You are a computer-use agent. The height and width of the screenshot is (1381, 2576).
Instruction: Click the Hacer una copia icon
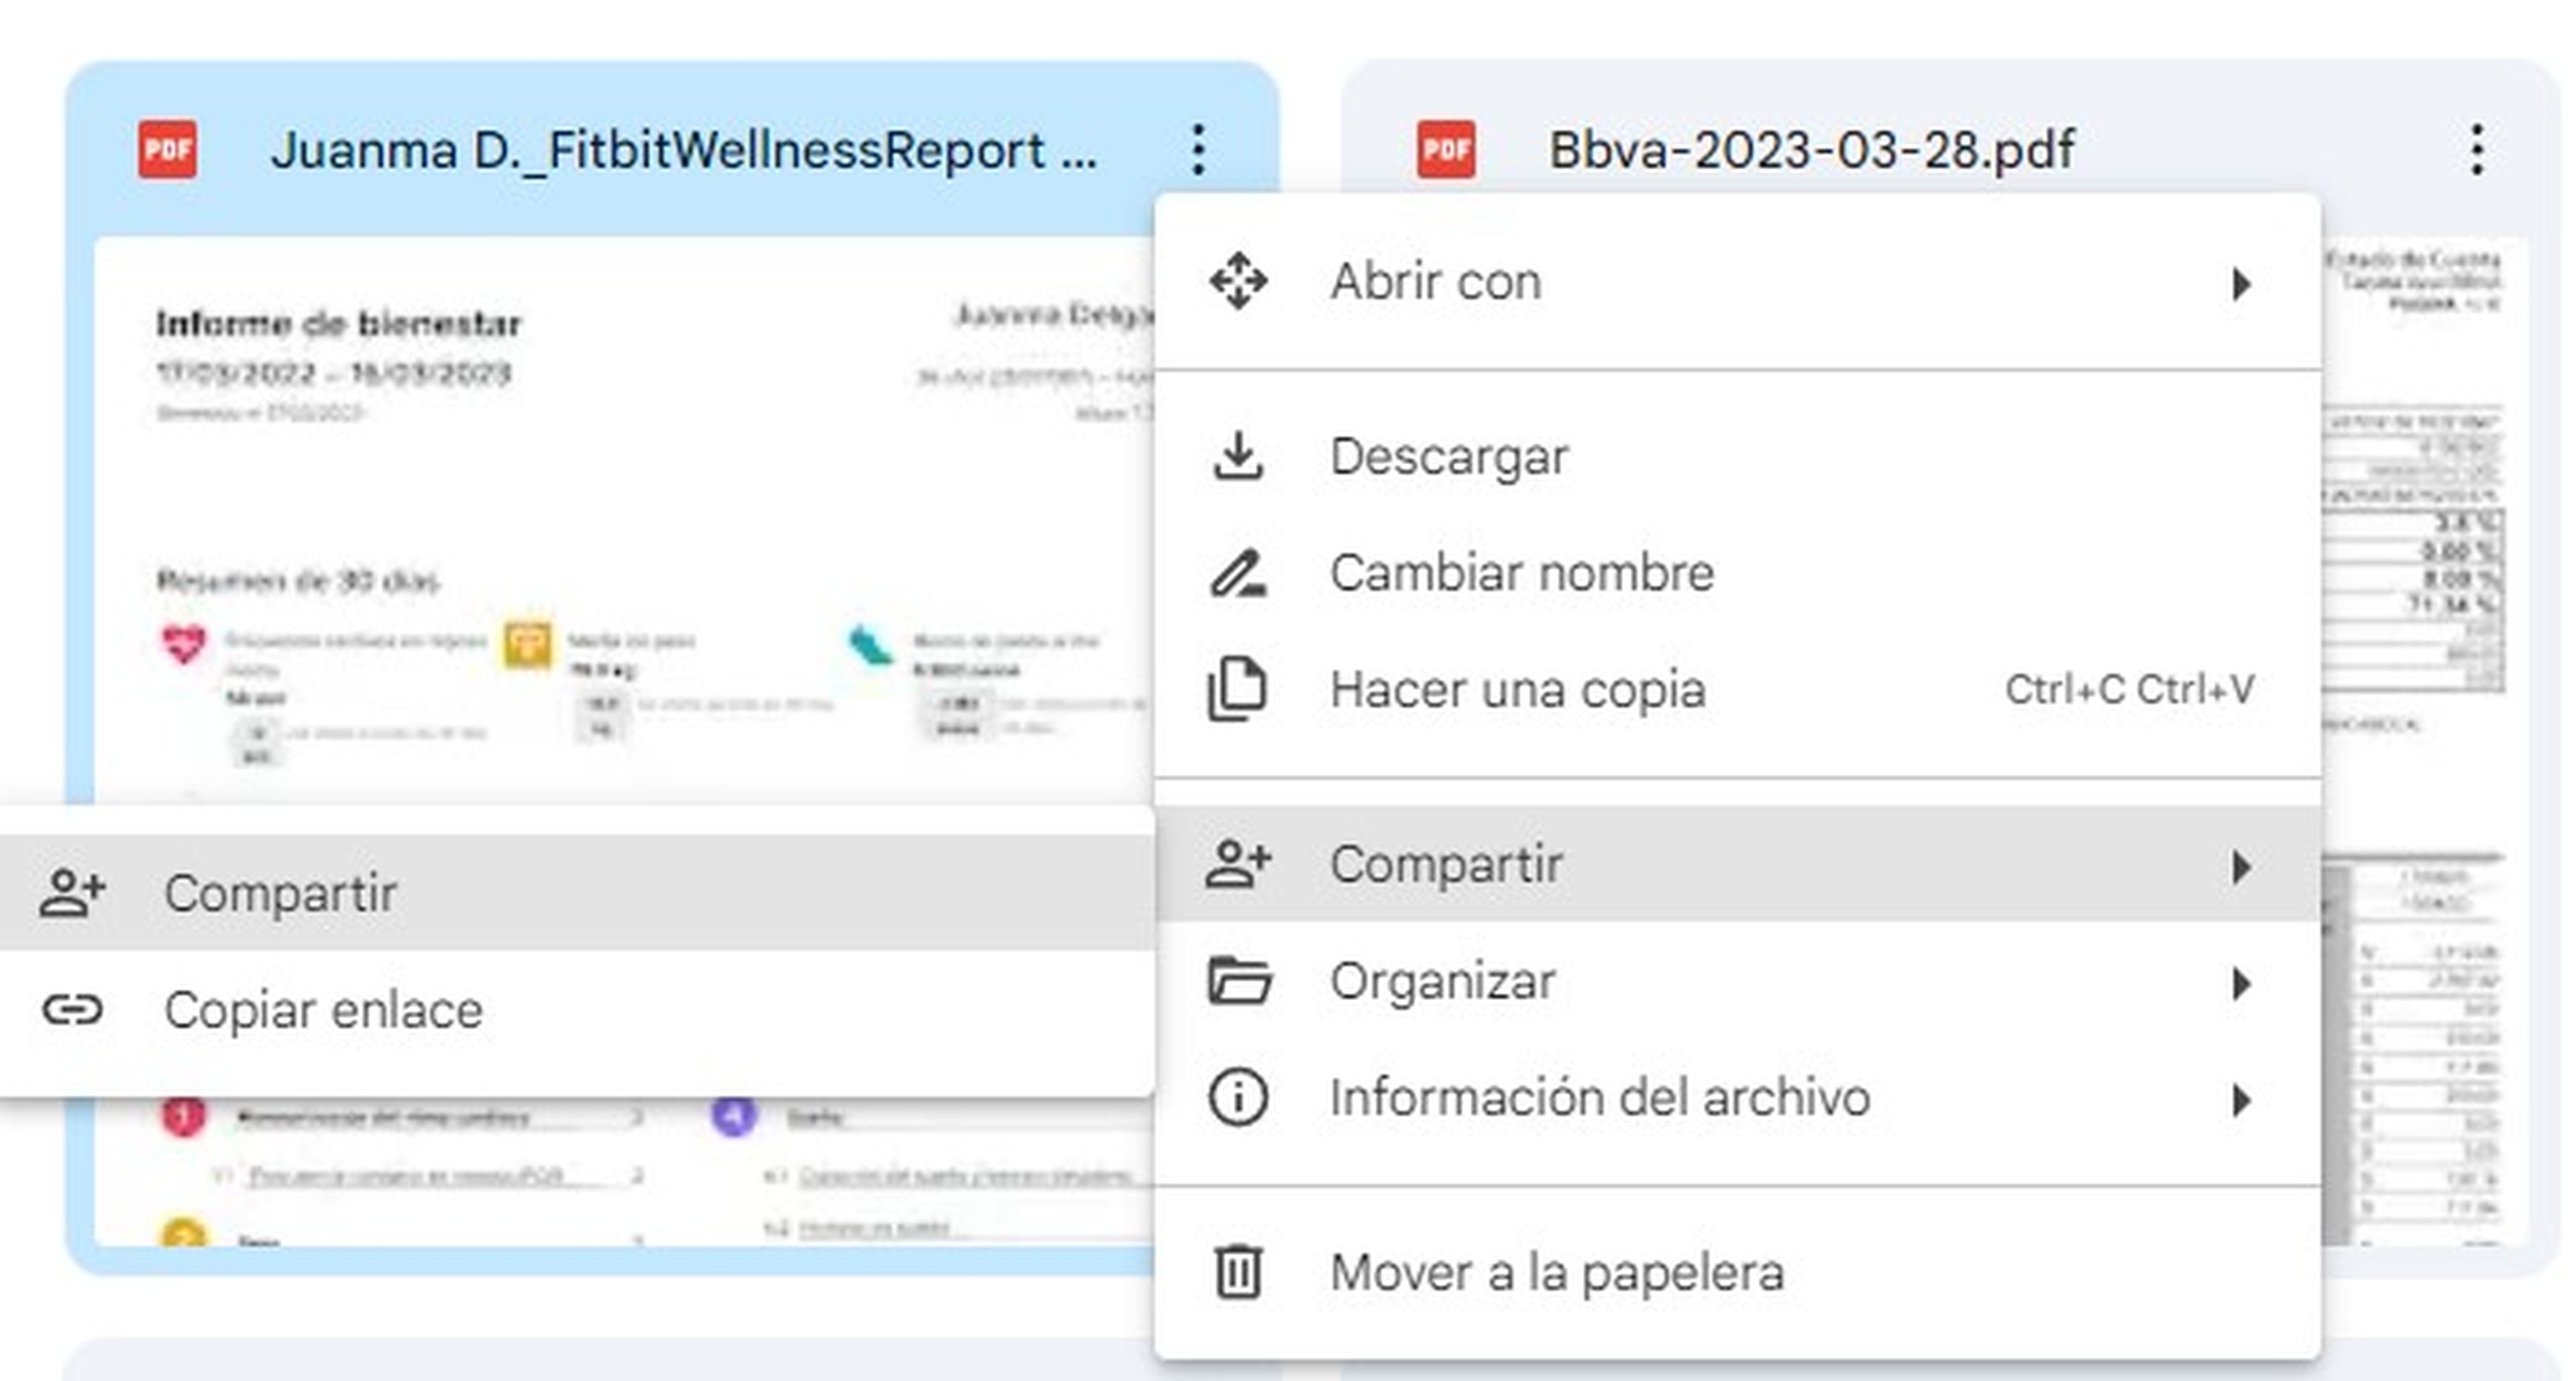coord(1238,689)
